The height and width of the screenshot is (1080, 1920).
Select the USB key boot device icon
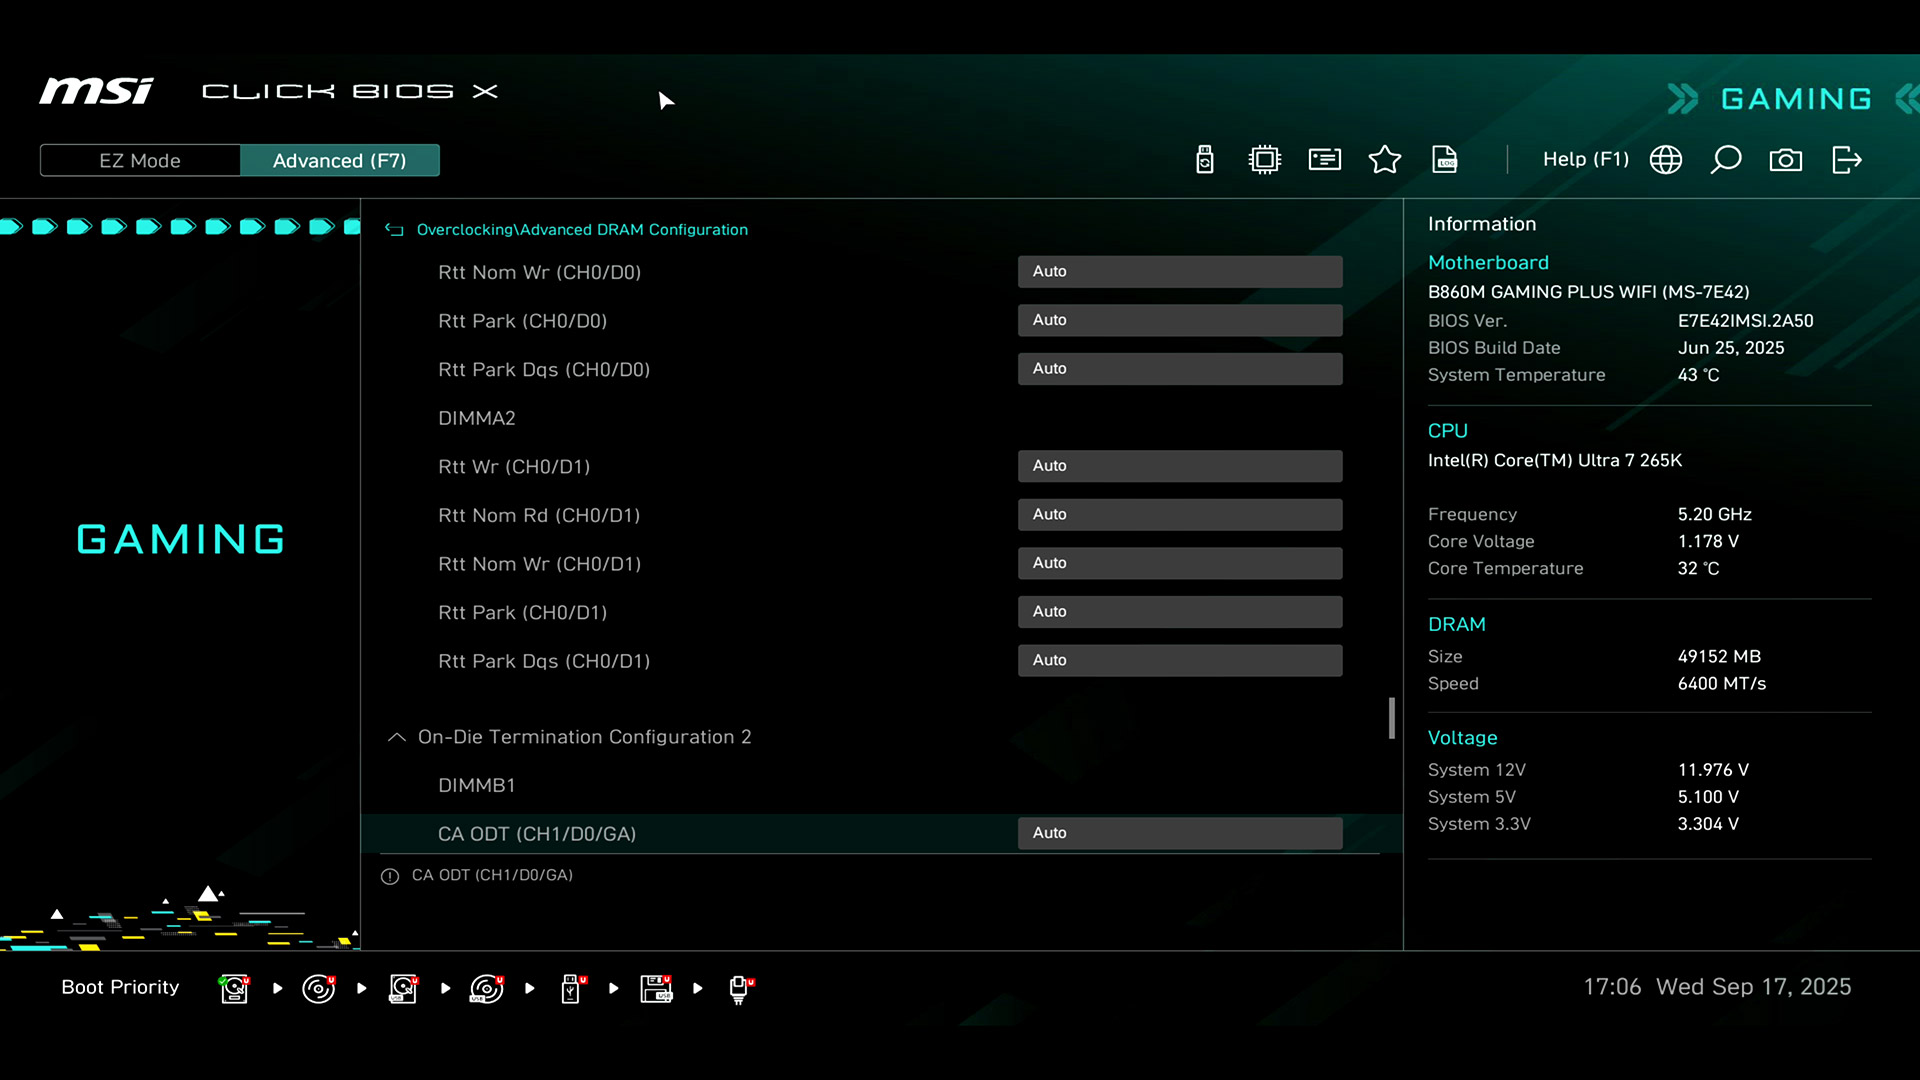[x=571, y=988]
